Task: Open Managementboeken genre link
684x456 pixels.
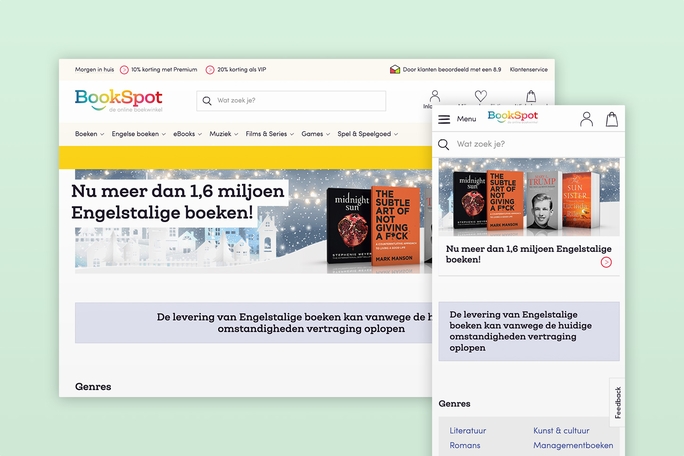Action: pos(573,446)
